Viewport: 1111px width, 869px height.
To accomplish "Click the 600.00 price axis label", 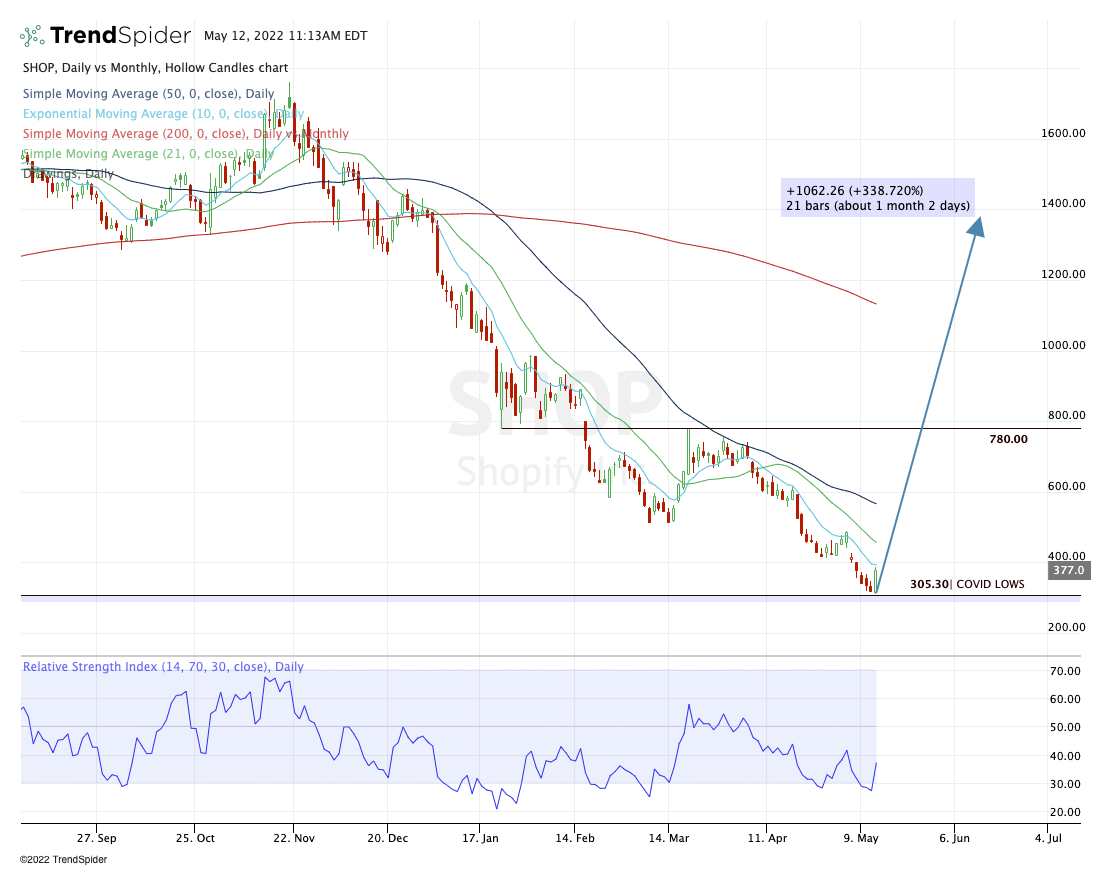I will point(1066,486).
